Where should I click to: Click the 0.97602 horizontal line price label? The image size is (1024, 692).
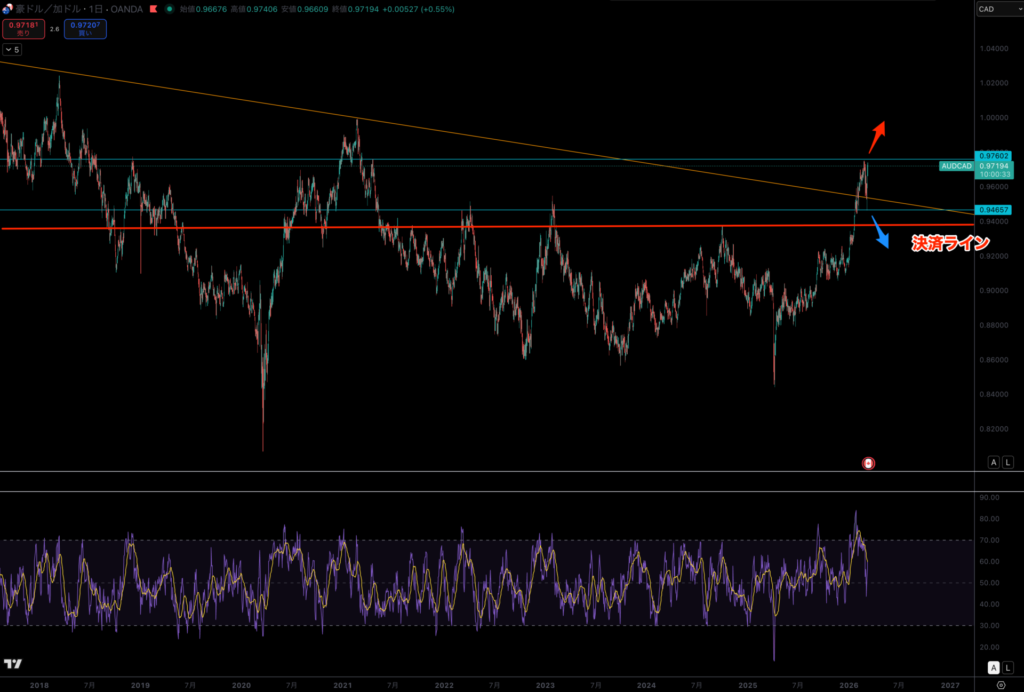(994, 155)
